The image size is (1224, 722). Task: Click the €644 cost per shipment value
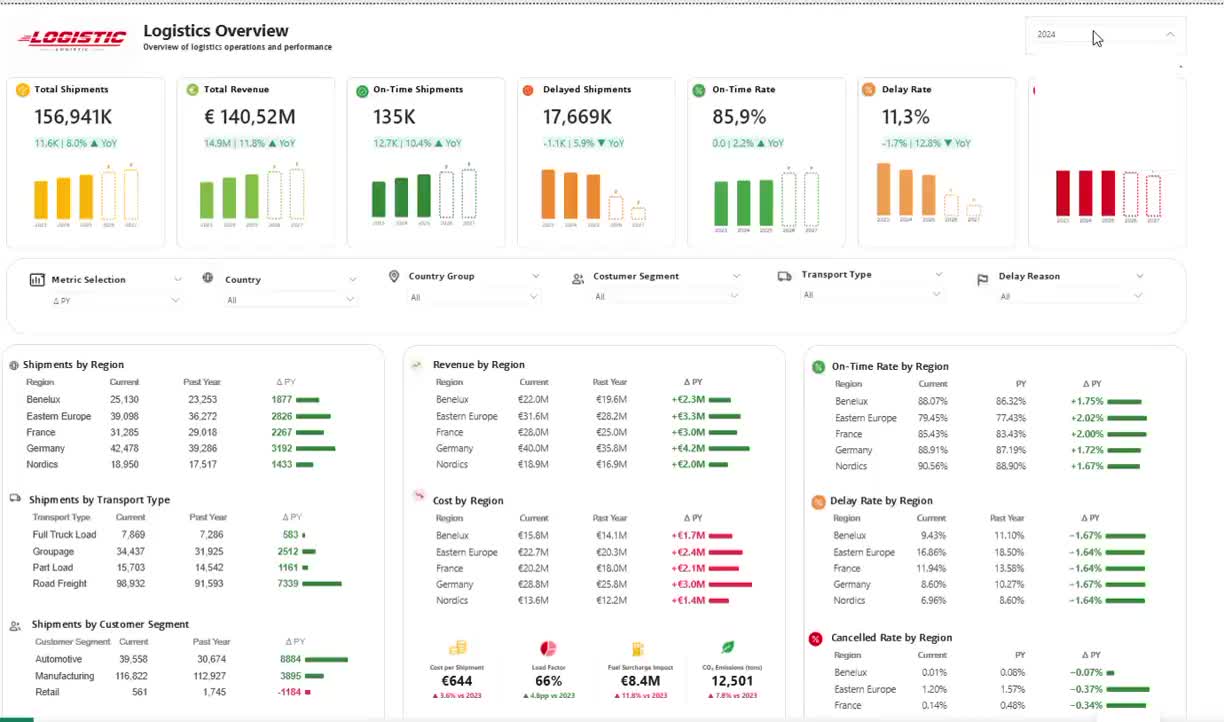[x=457, y=682]
